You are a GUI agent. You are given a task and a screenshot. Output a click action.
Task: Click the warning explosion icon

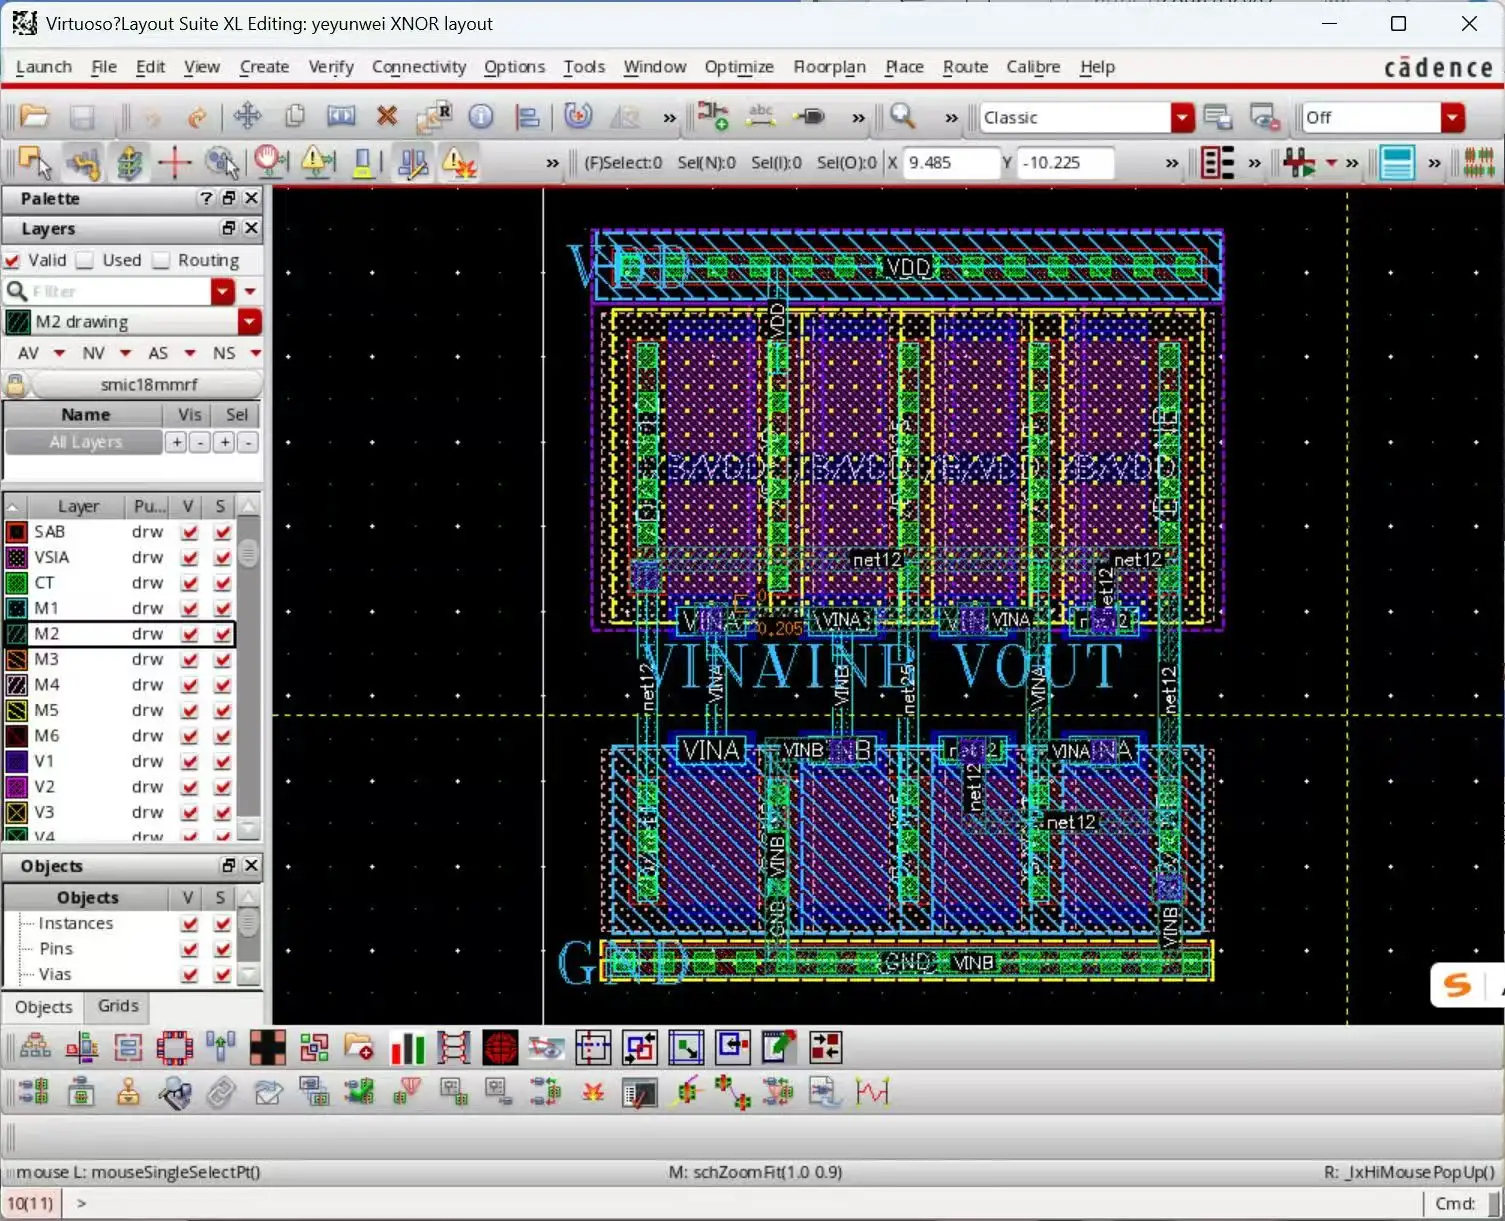tap(459, 162)
